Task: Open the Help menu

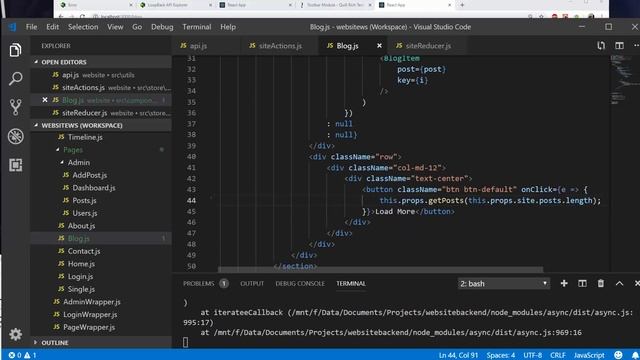Action: (x=228, y=27)
